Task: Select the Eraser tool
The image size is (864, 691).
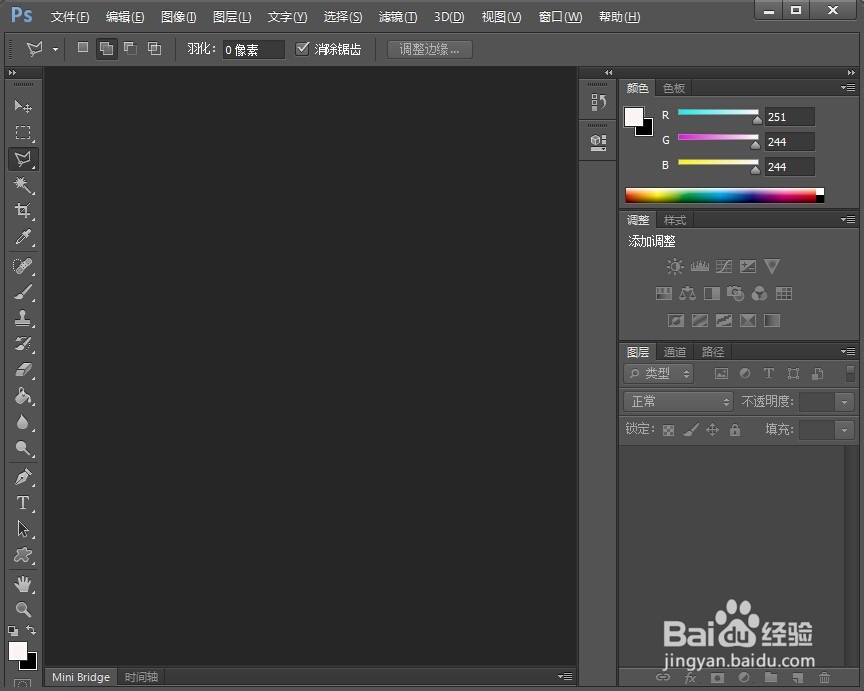Action: click(23, 370)
